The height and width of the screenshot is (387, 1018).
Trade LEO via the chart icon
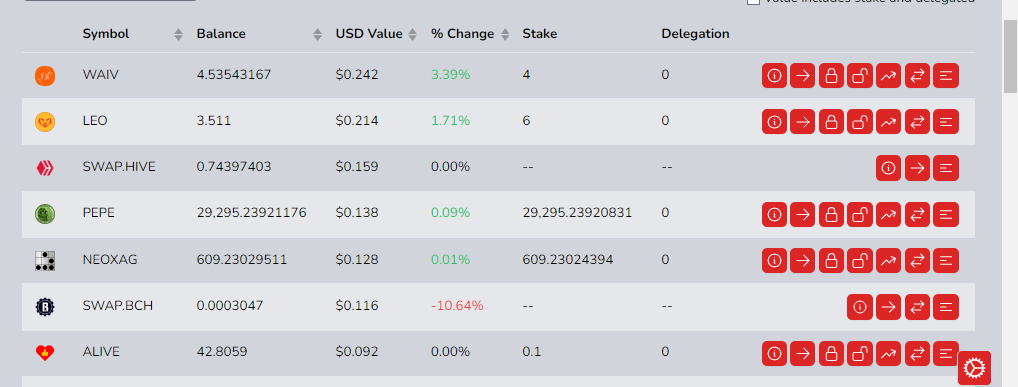tap(888, 121)
